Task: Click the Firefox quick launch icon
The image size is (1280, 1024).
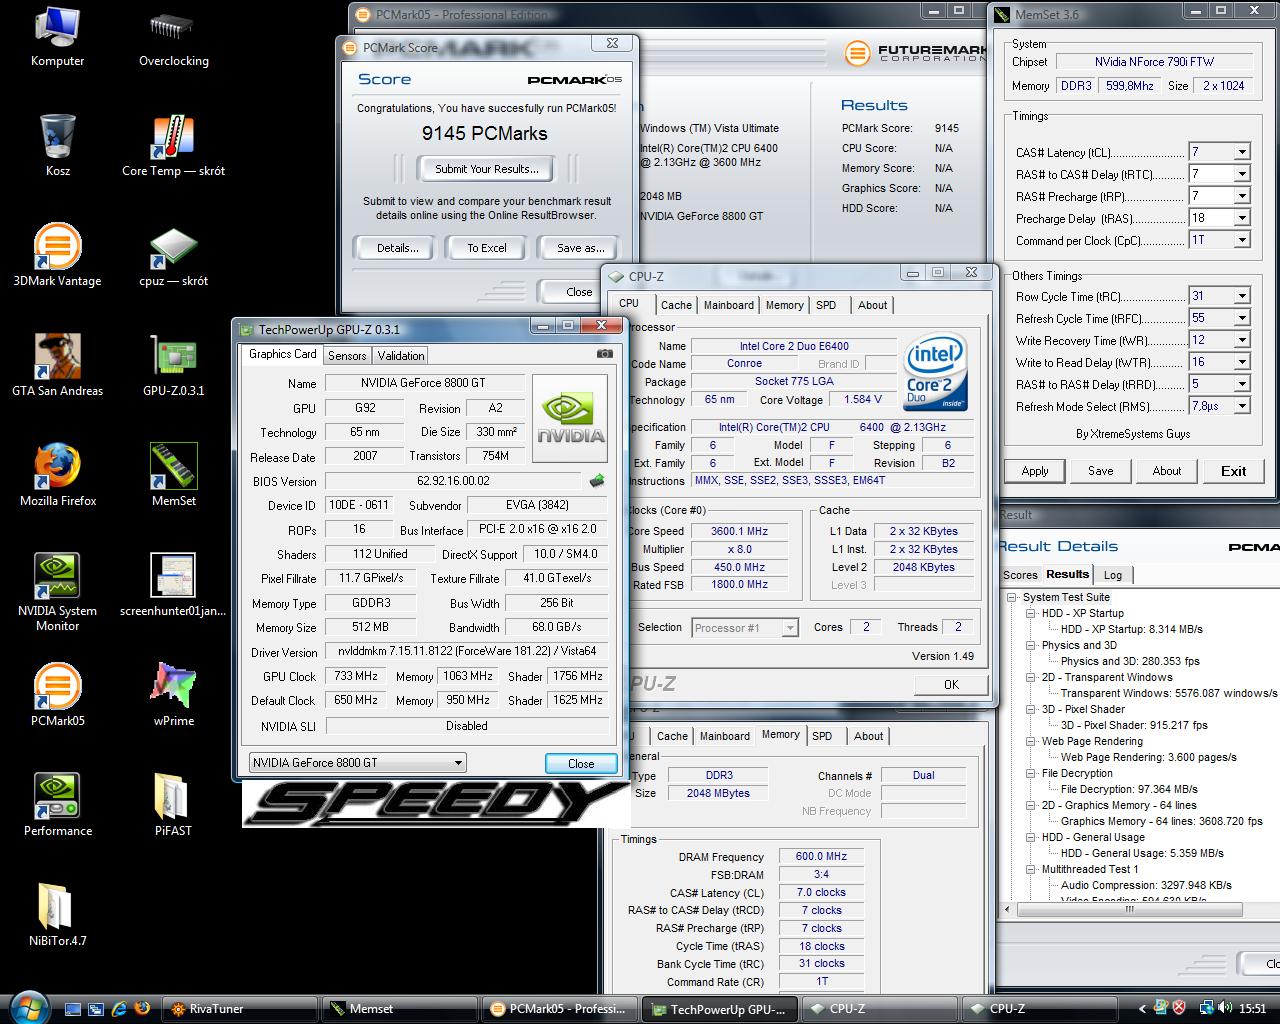Action: [x=142, y=1009]
